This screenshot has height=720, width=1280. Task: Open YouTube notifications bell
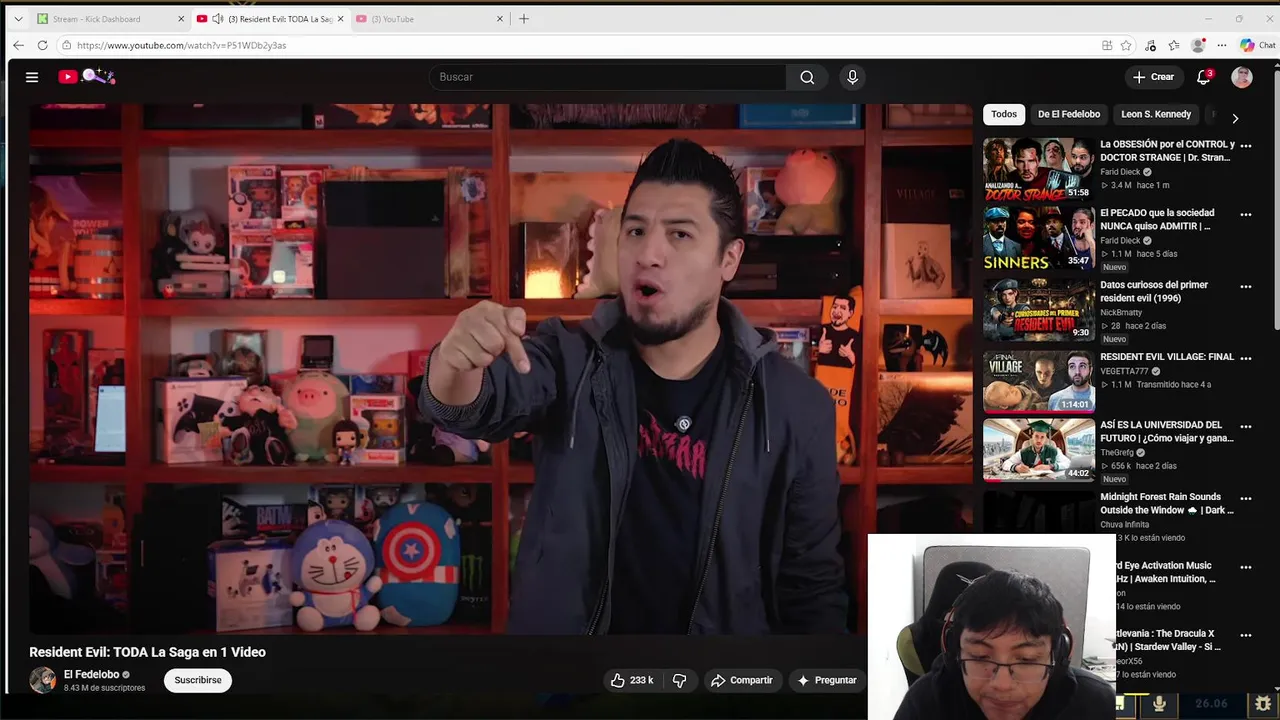click(x=1204, y=77)
